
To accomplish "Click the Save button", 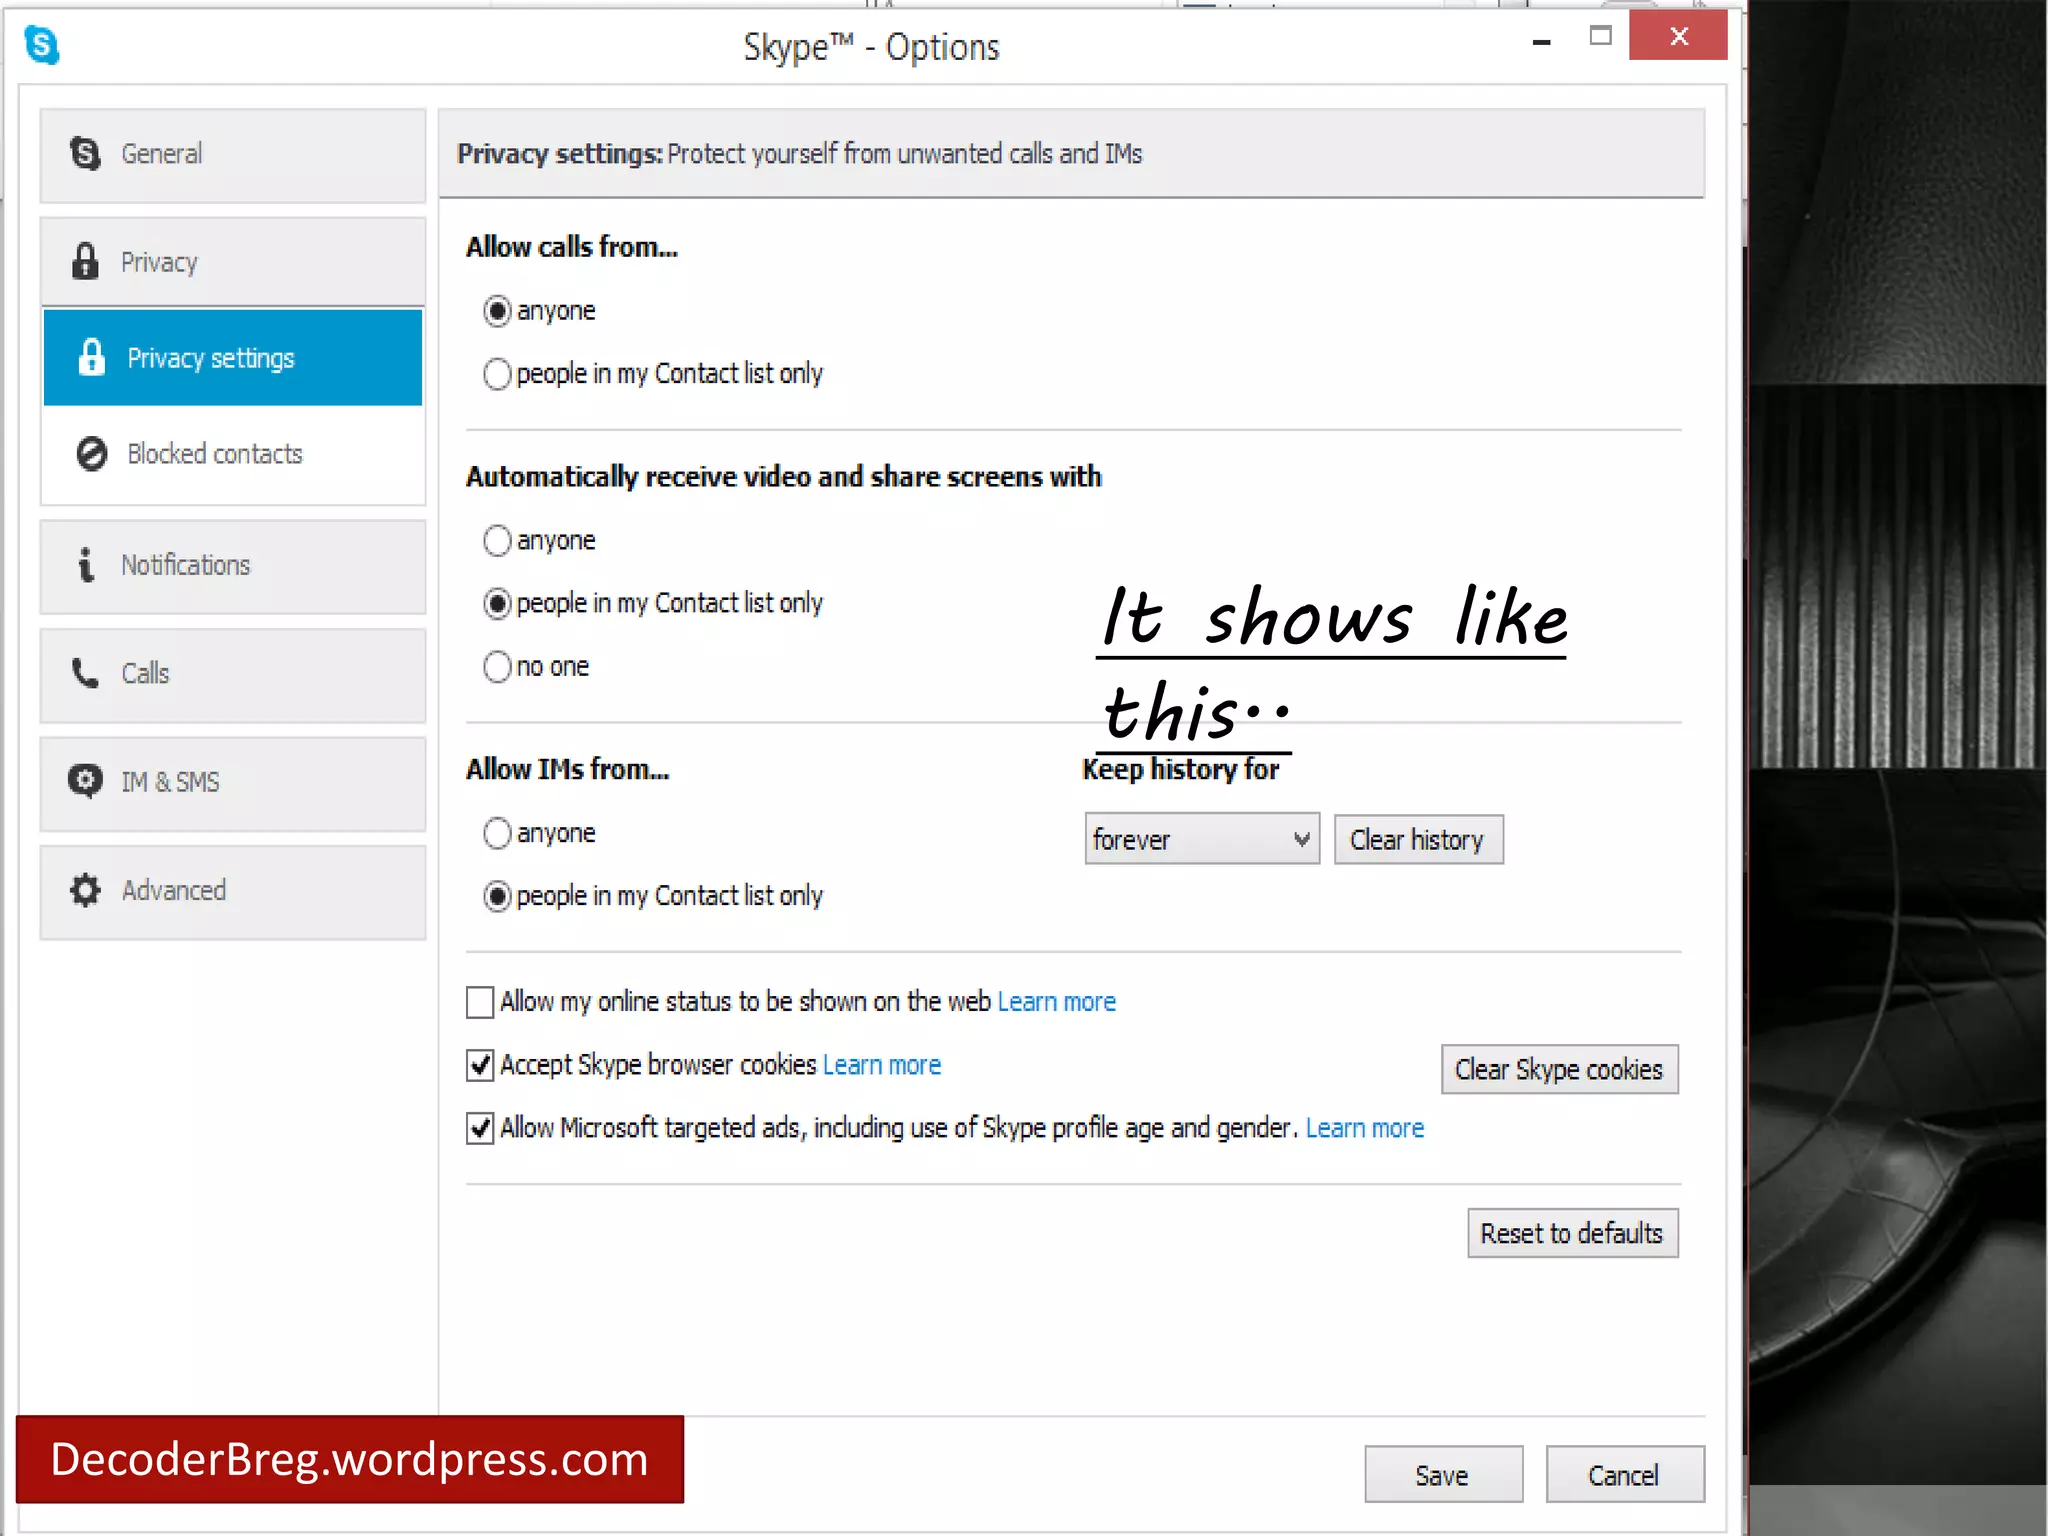I will [1443, 1474].
